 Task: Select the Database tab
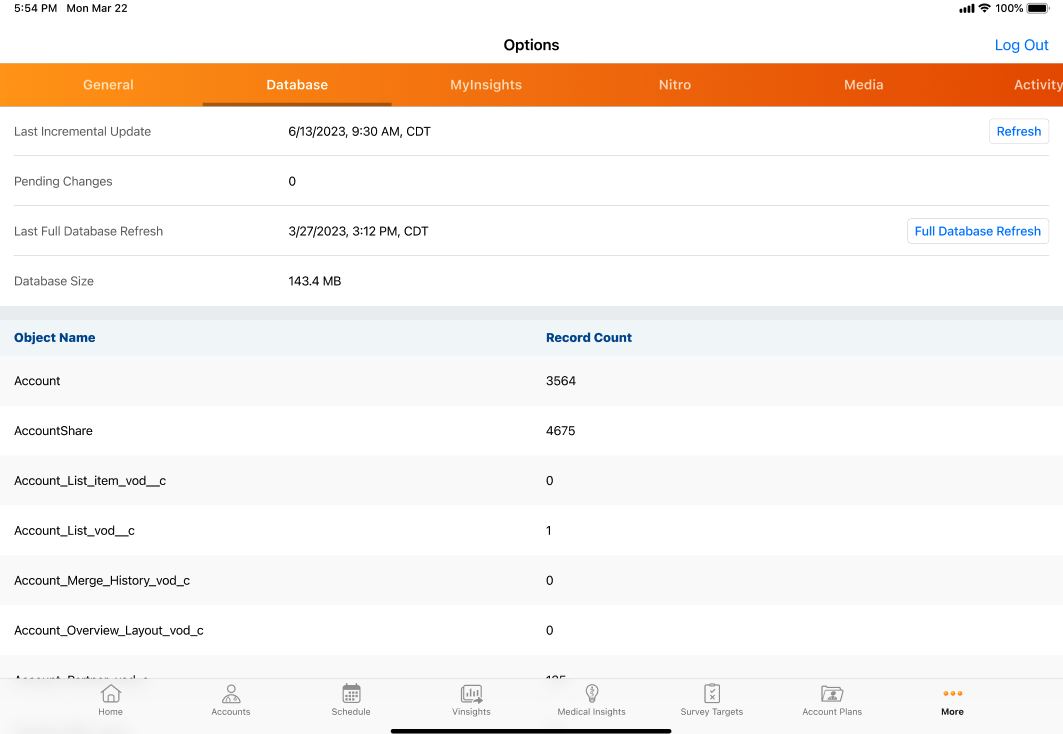coord(297,85)
